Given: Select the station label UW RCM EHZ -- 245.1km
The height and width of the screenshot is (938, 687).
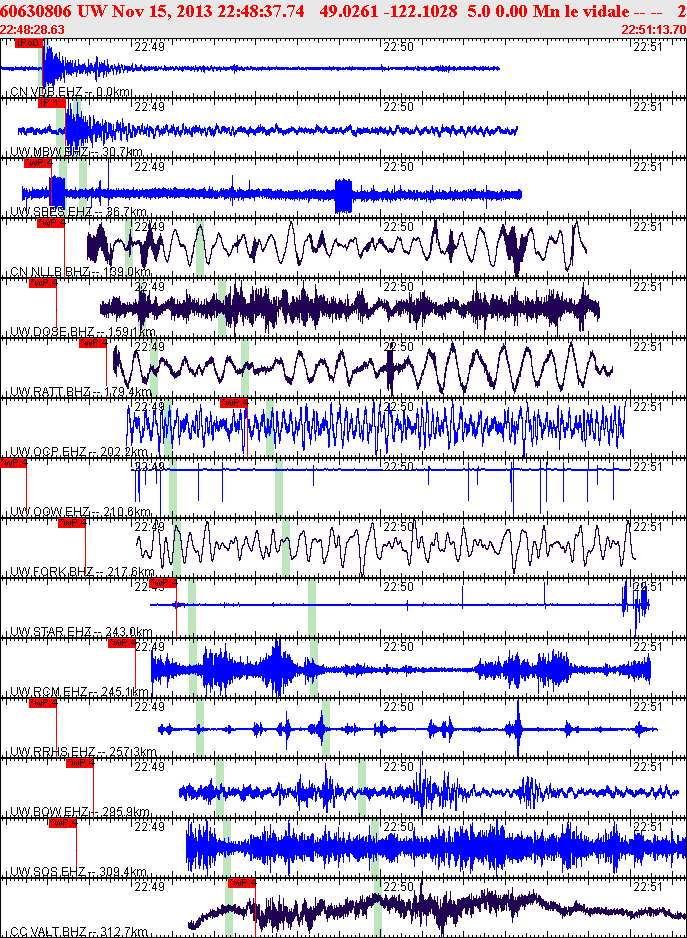Looking at the screenshot, I should (x=79, y=692).
